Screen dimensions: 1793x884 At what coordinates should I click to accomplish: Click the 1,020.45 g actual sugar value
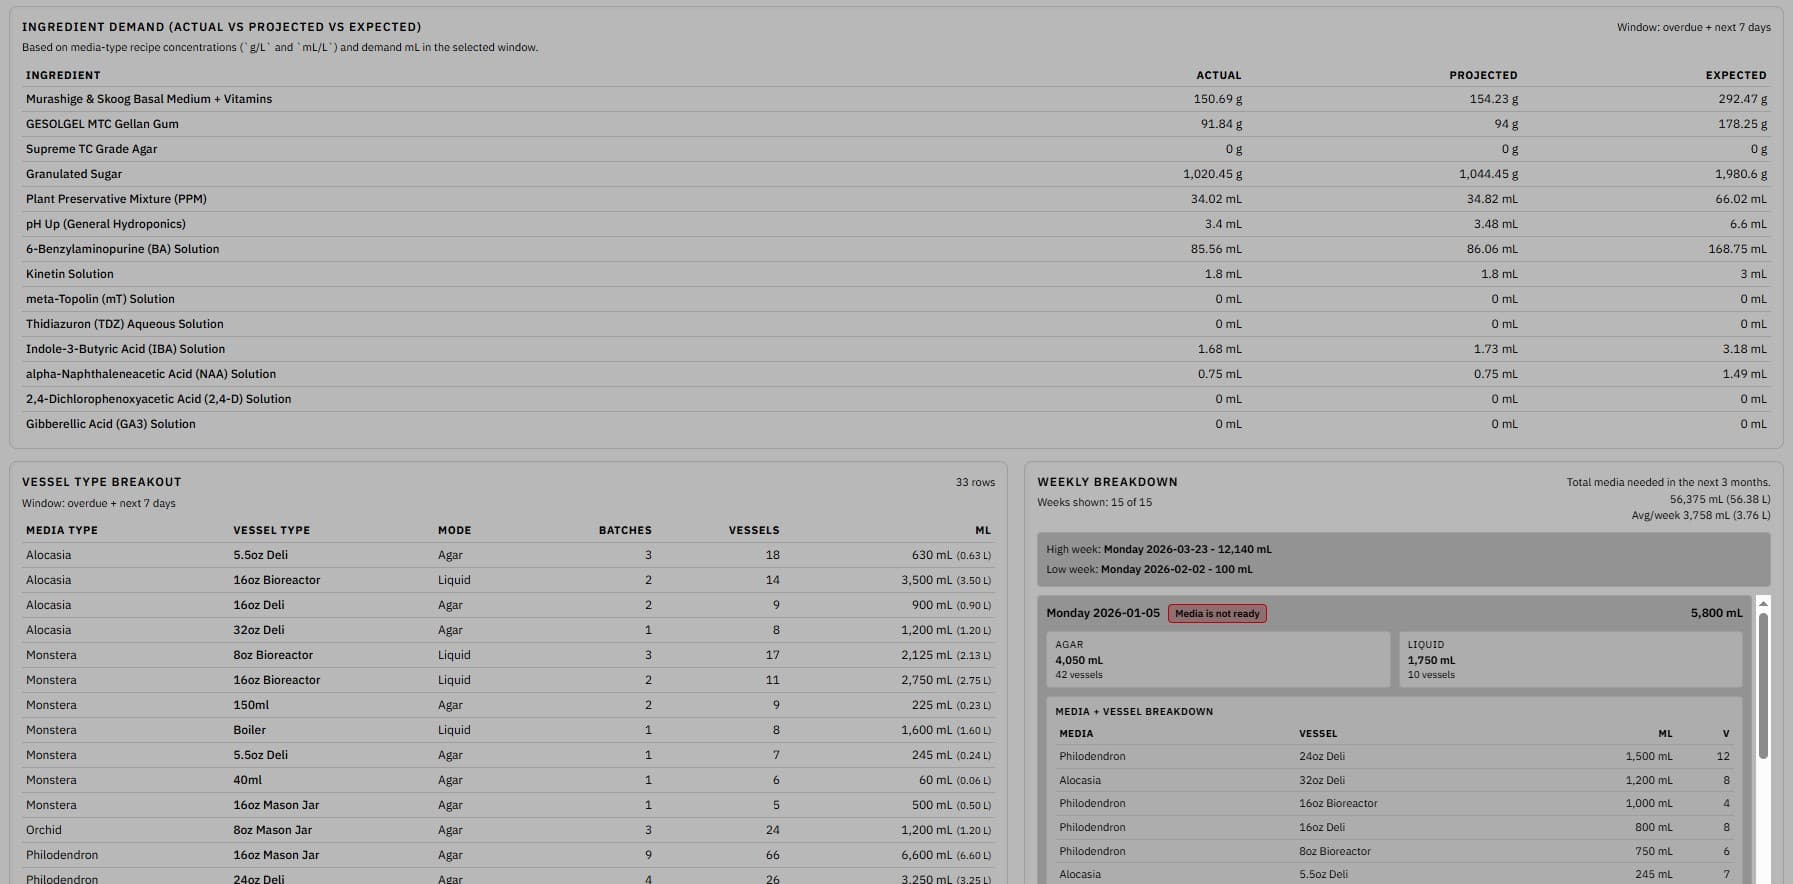[x=1212, y=174]
